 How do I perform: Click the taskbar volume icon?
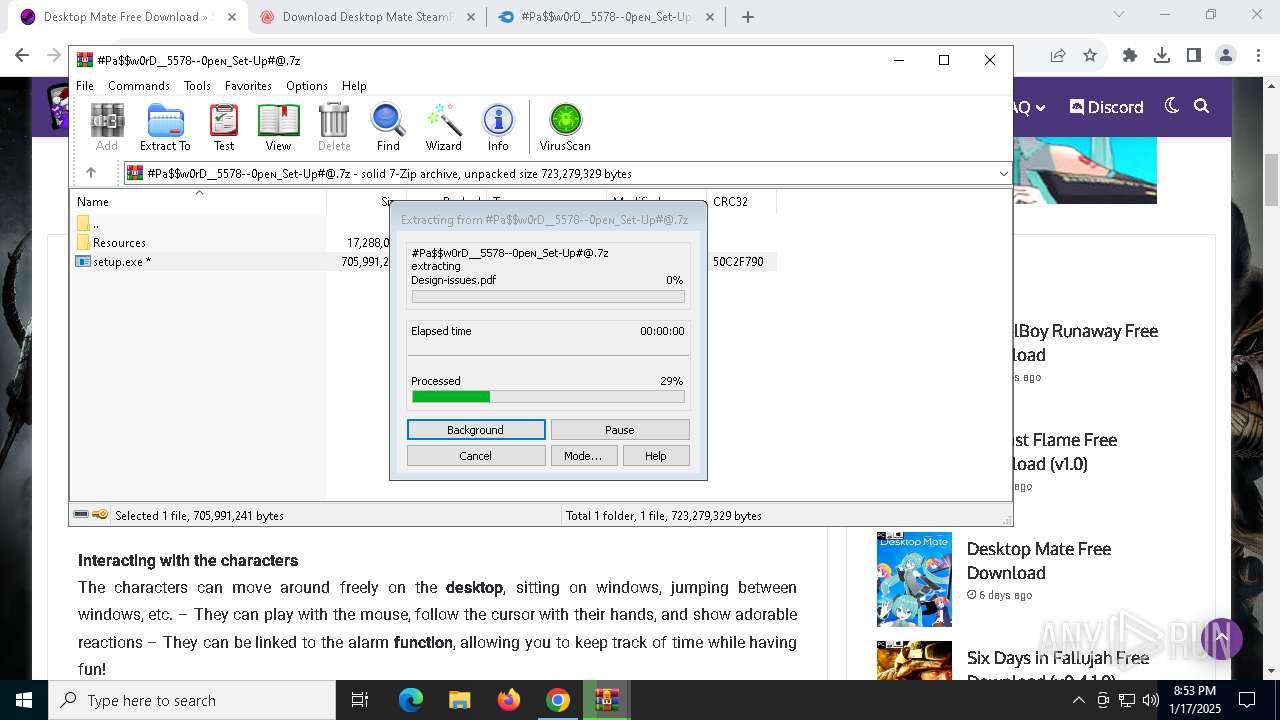[1150, 700]
